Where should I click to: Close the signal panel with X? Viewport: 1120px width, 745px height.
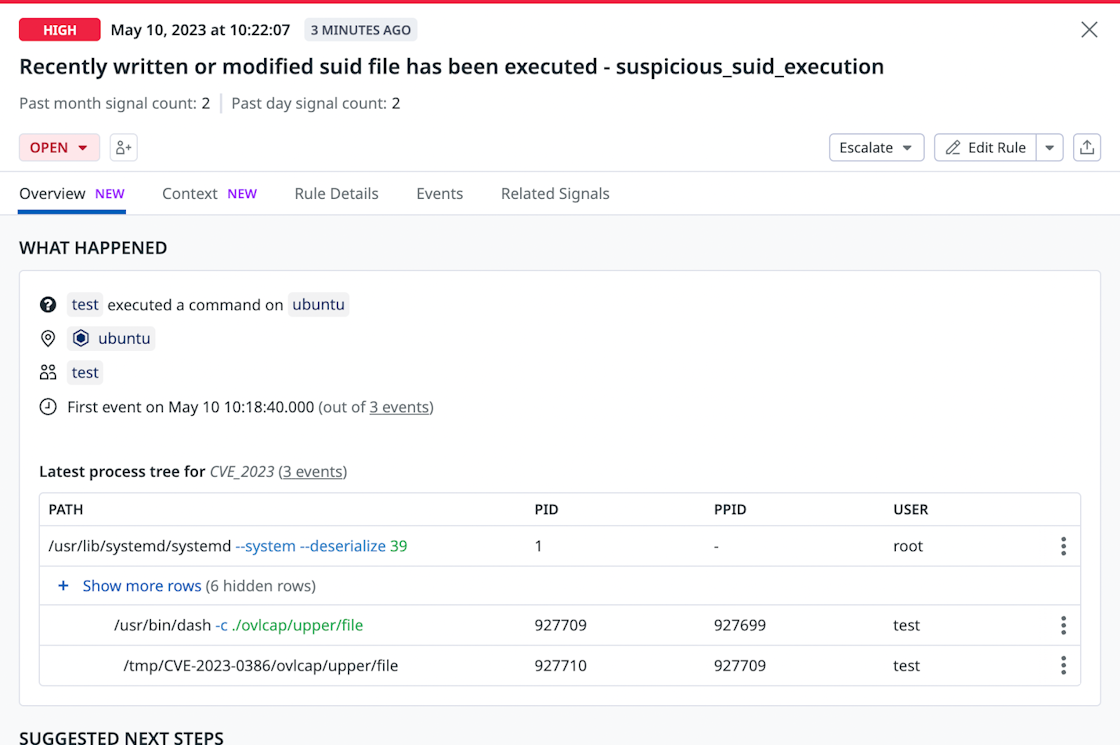click(x=1089, y=30)
